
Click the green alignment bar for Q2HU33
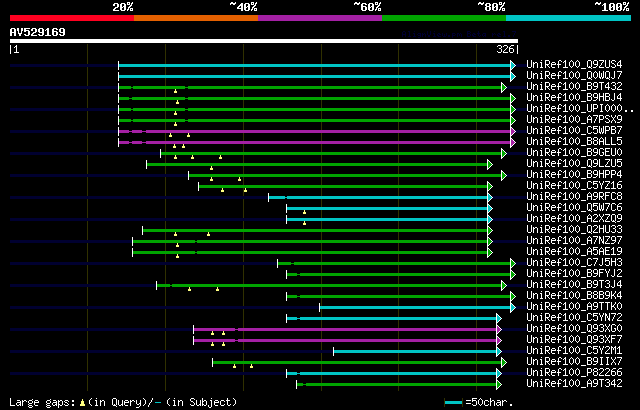[315, 230]
